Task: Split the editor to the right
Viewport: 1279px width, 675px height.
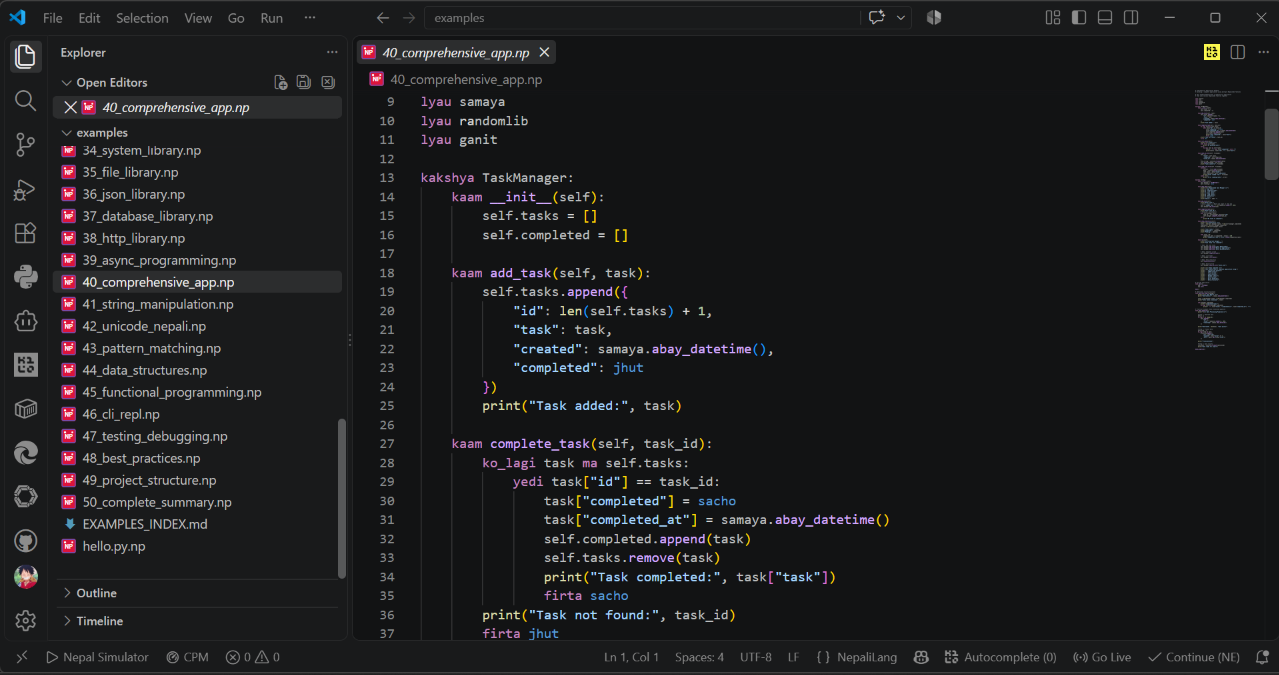Action: coord(1237,52)
